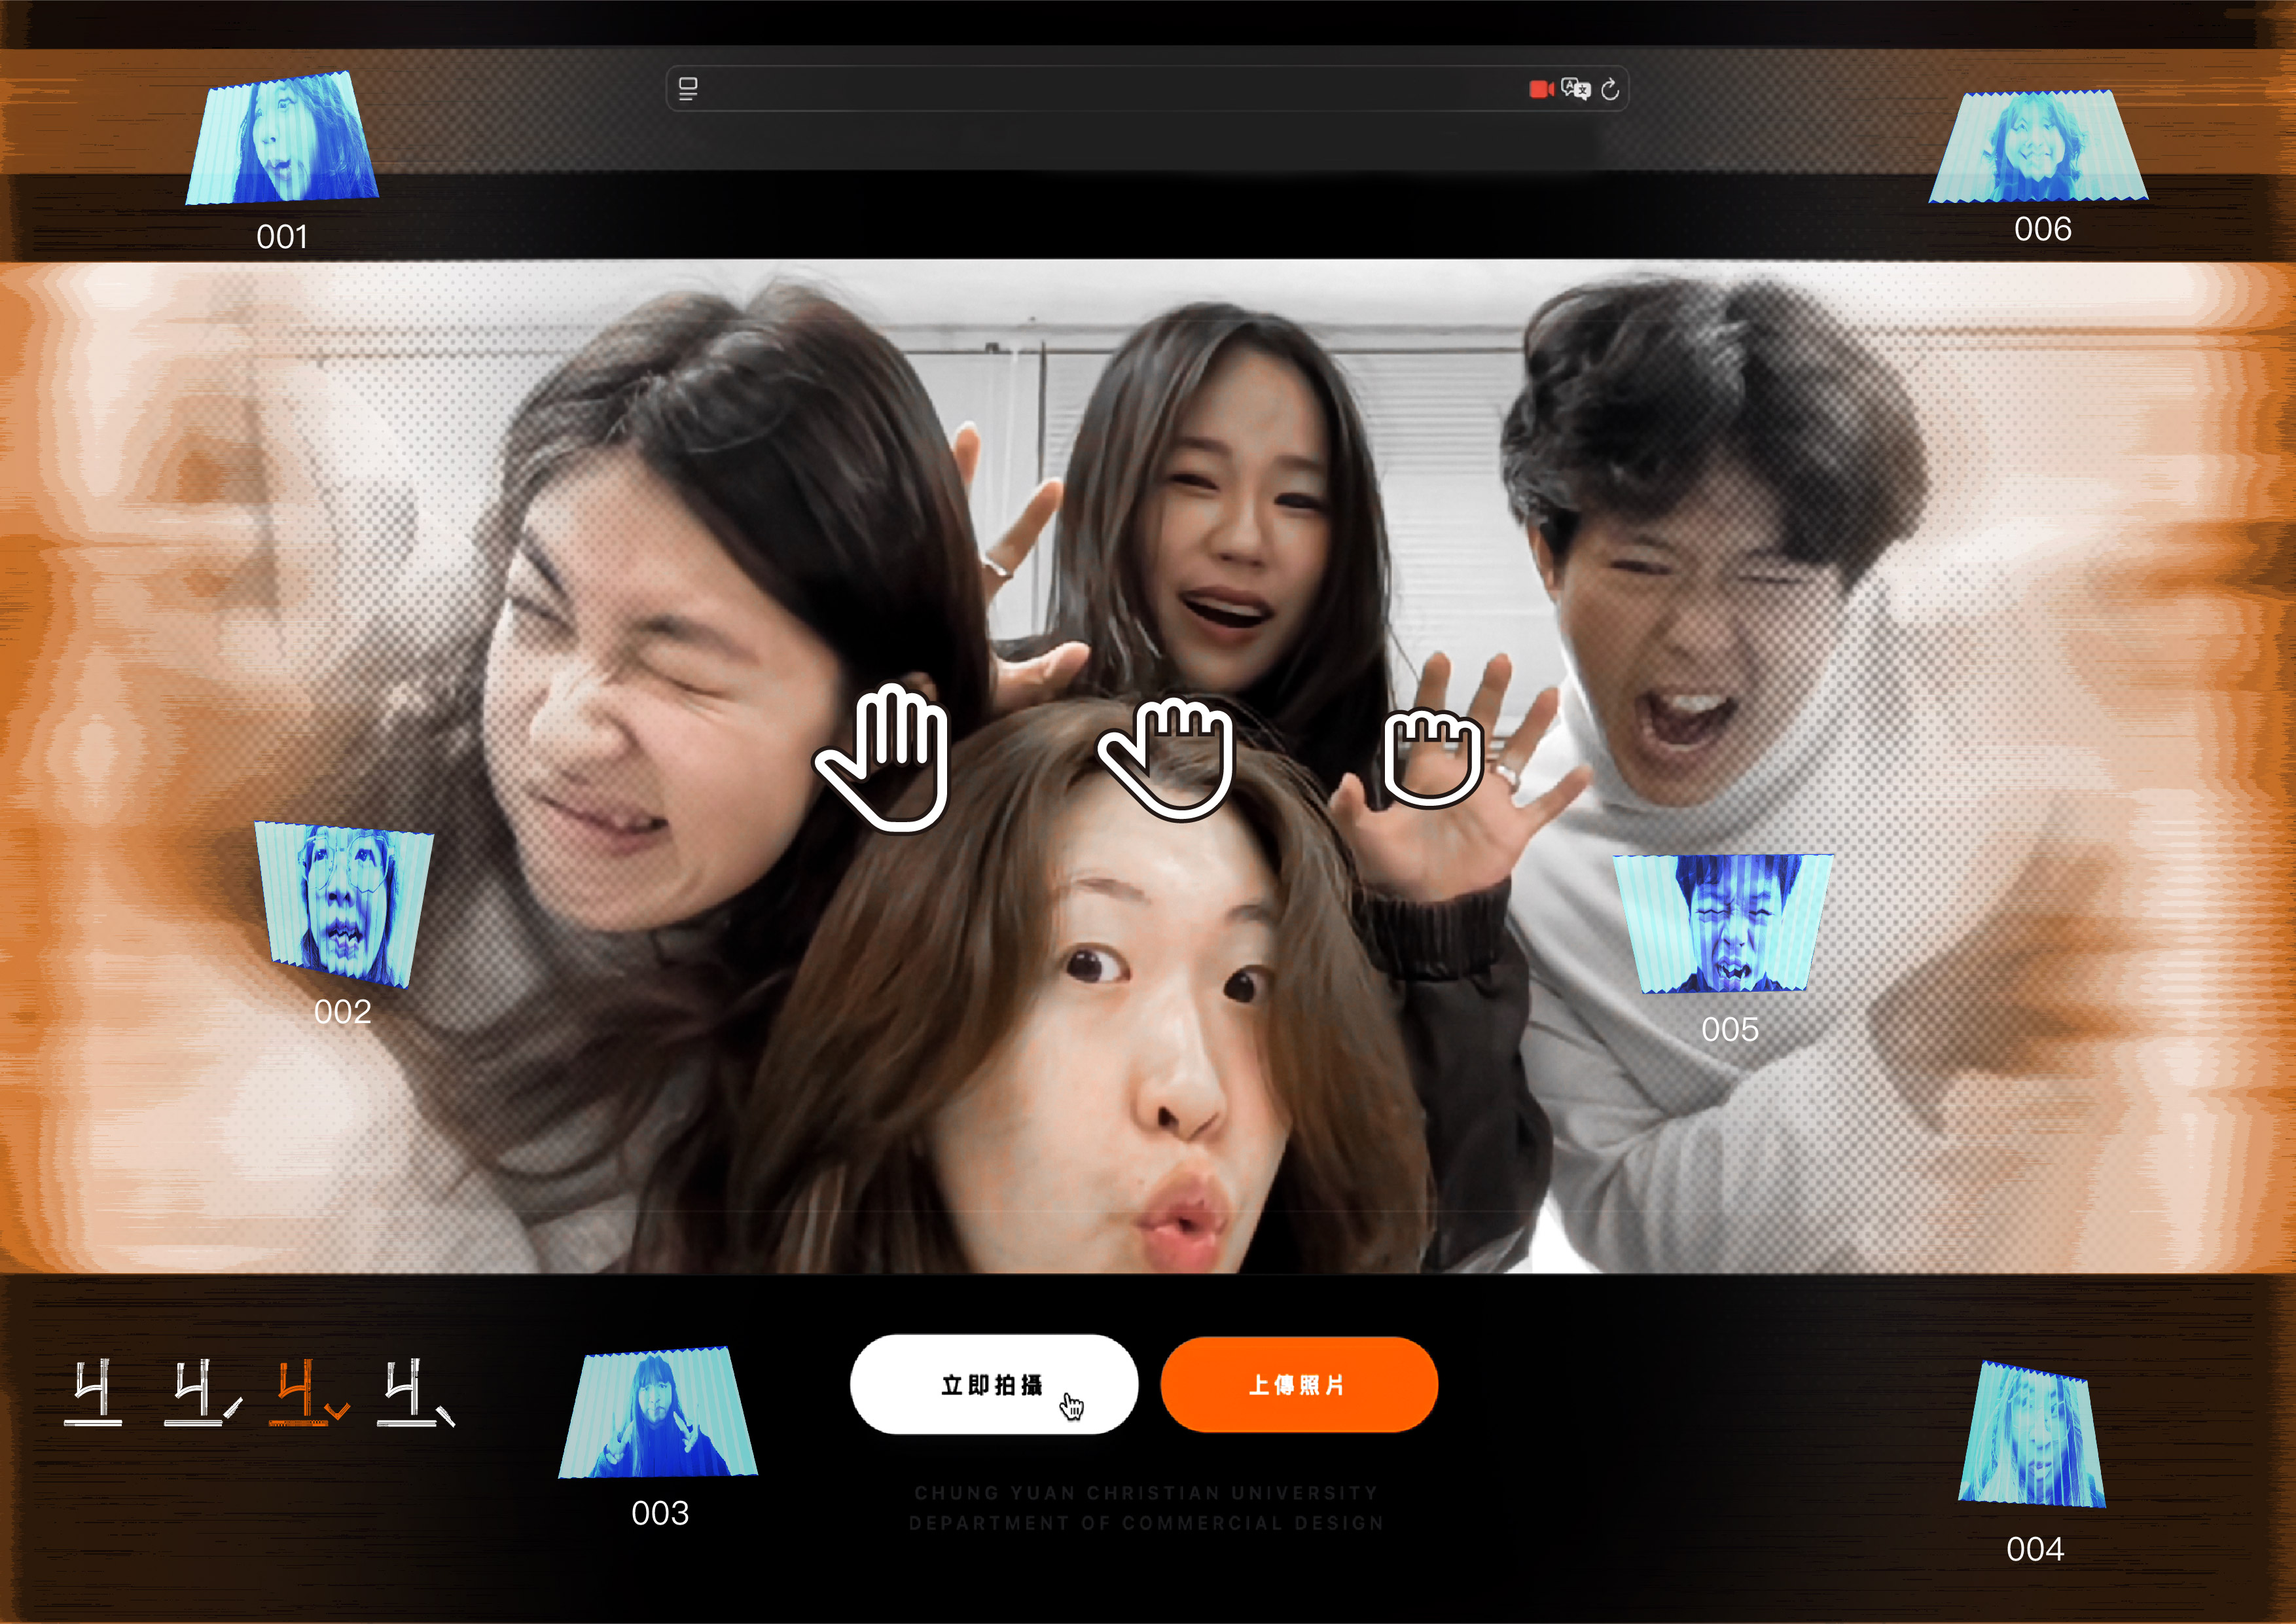Open face thumbnail 004
2296x1624 pixels.
pyautogui.click(x=2032, y=1434)
